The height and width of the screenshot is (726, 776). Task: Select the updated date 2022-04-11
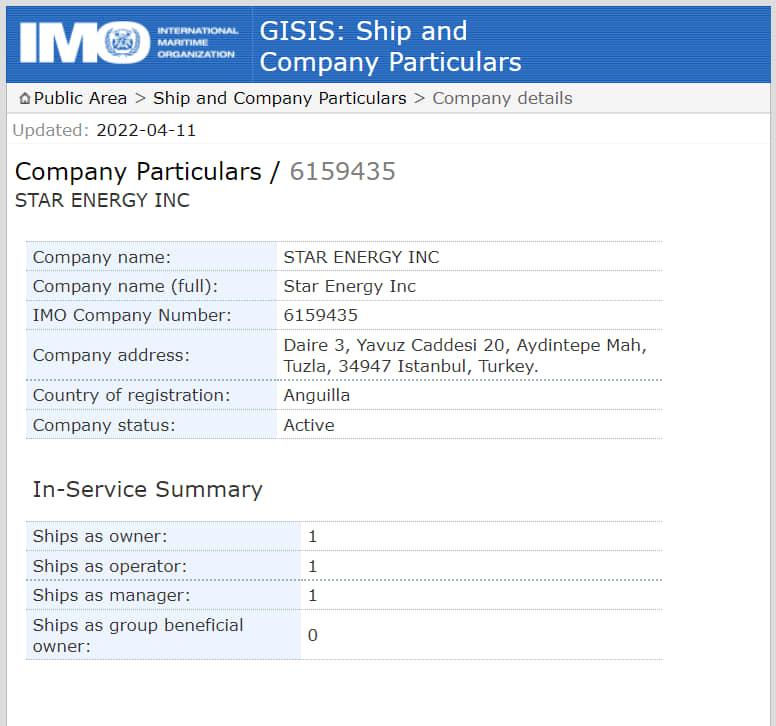[146, 130]
